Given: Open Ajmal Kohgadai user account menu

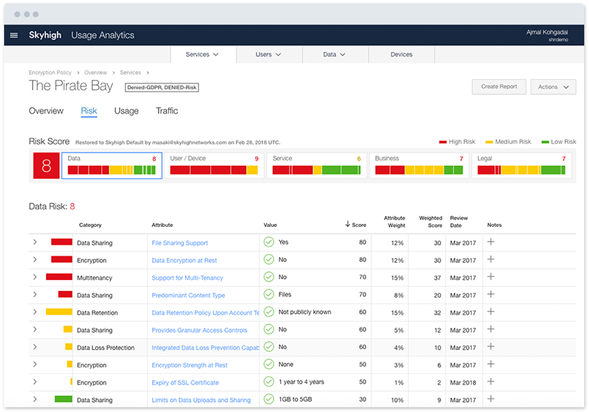Looking at the screenshot, I should (547, 35).
